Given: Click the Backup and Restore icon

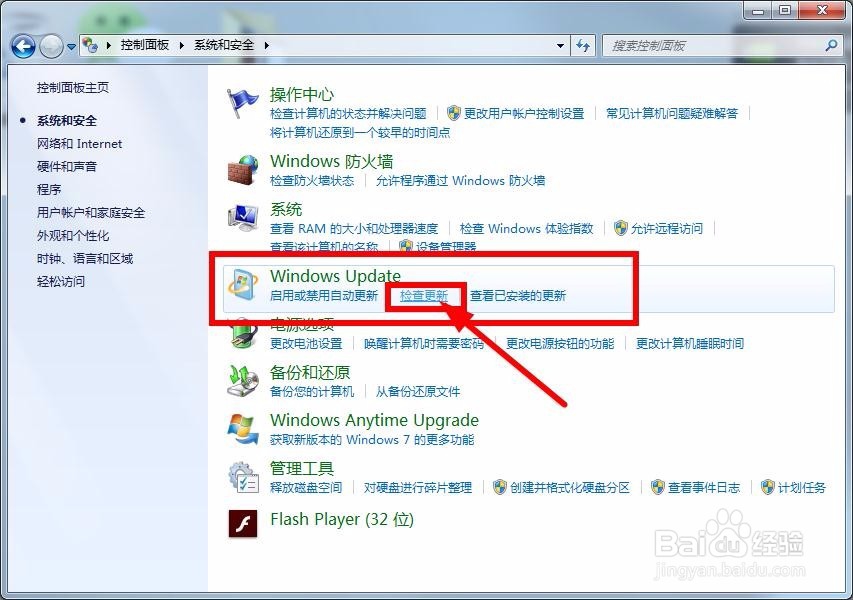Looking at the screenshot, I should pyautogui.click(x=242, y=381).
